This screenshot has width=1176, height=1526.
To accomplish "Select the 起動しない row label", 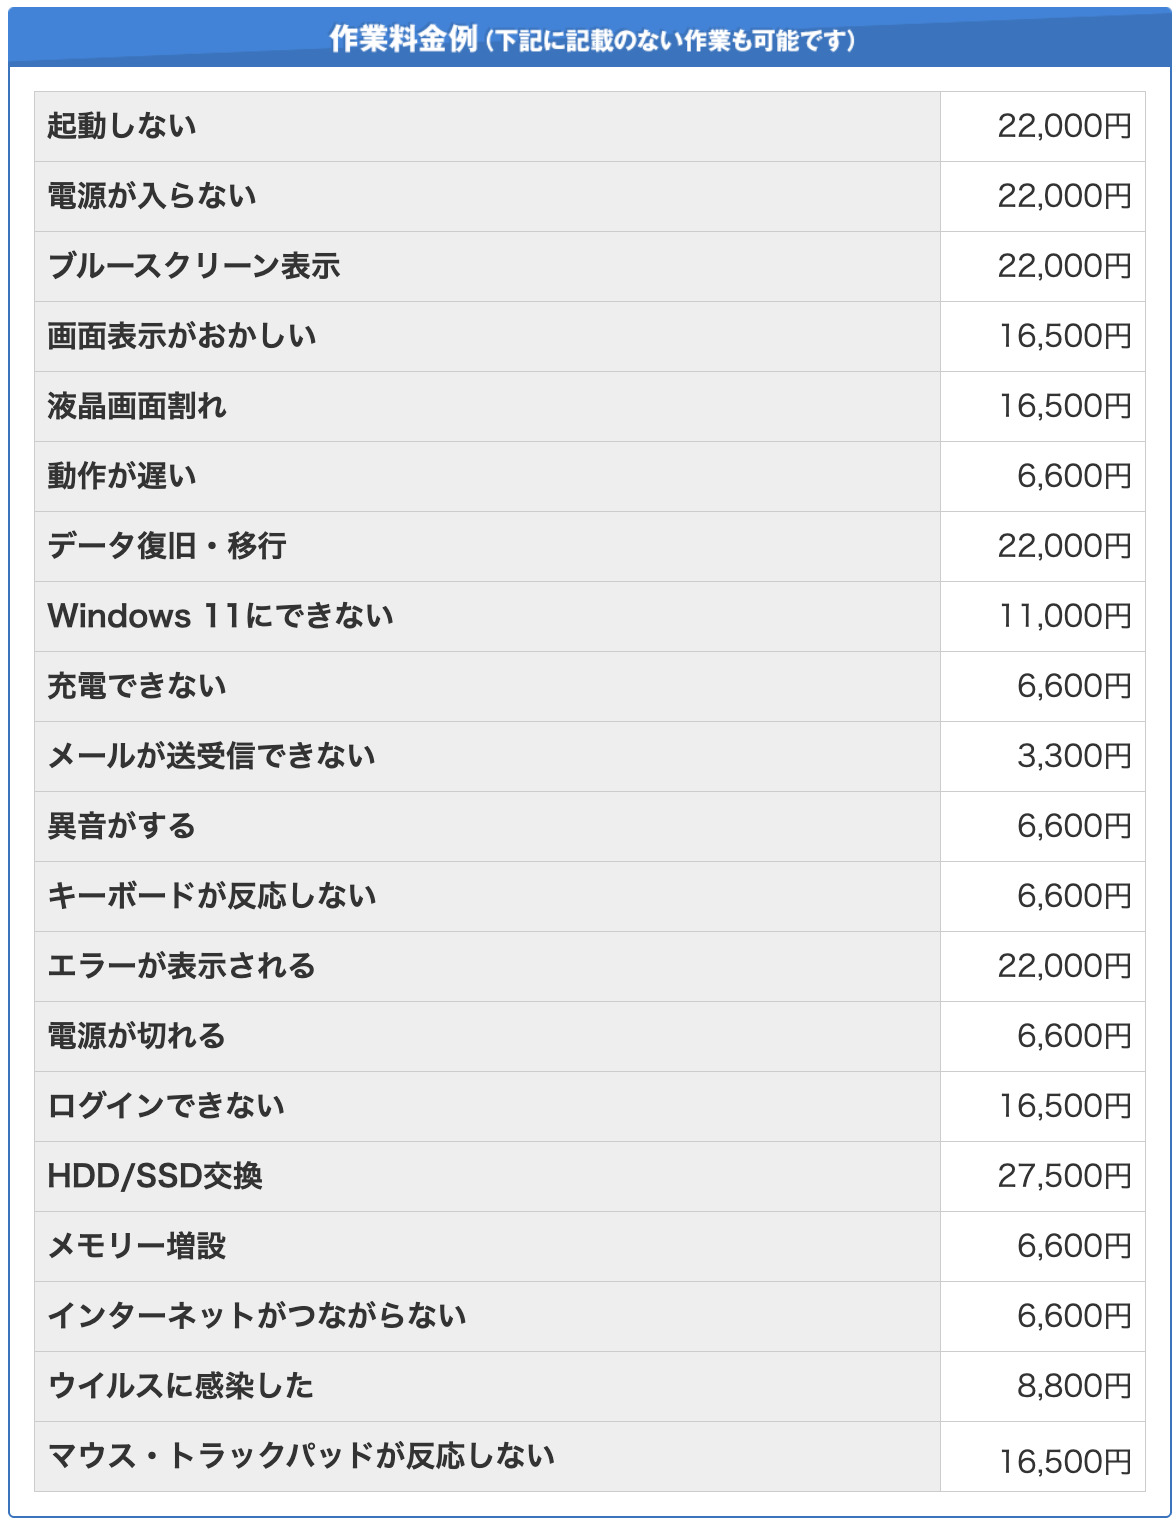I will [122, 126].
